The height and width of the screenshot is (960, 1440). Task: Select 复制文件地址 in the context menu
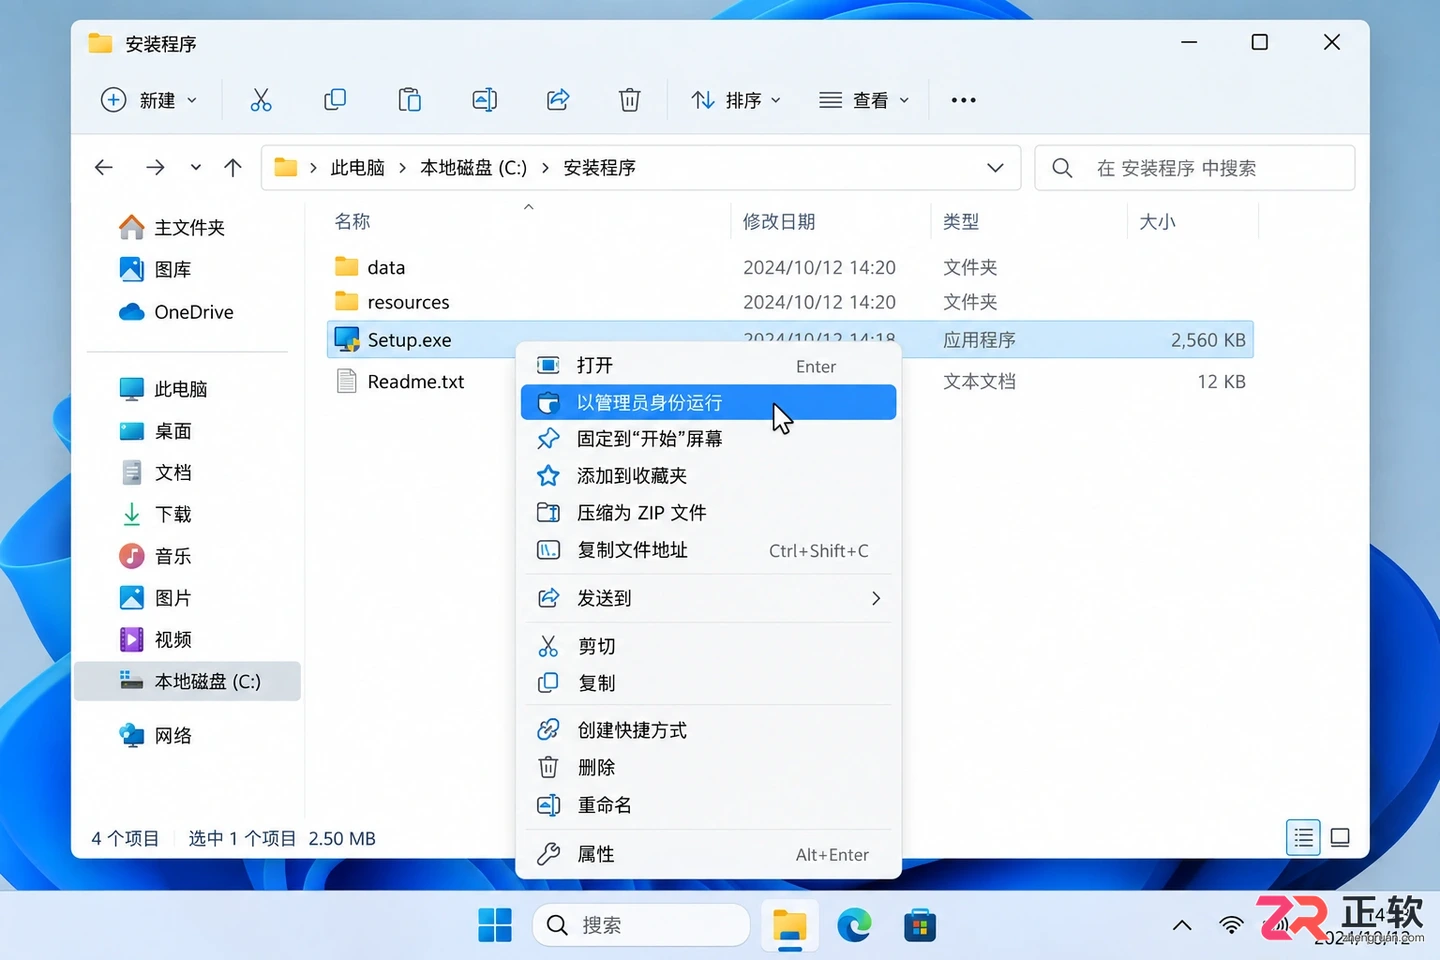[x=708, y=550]
